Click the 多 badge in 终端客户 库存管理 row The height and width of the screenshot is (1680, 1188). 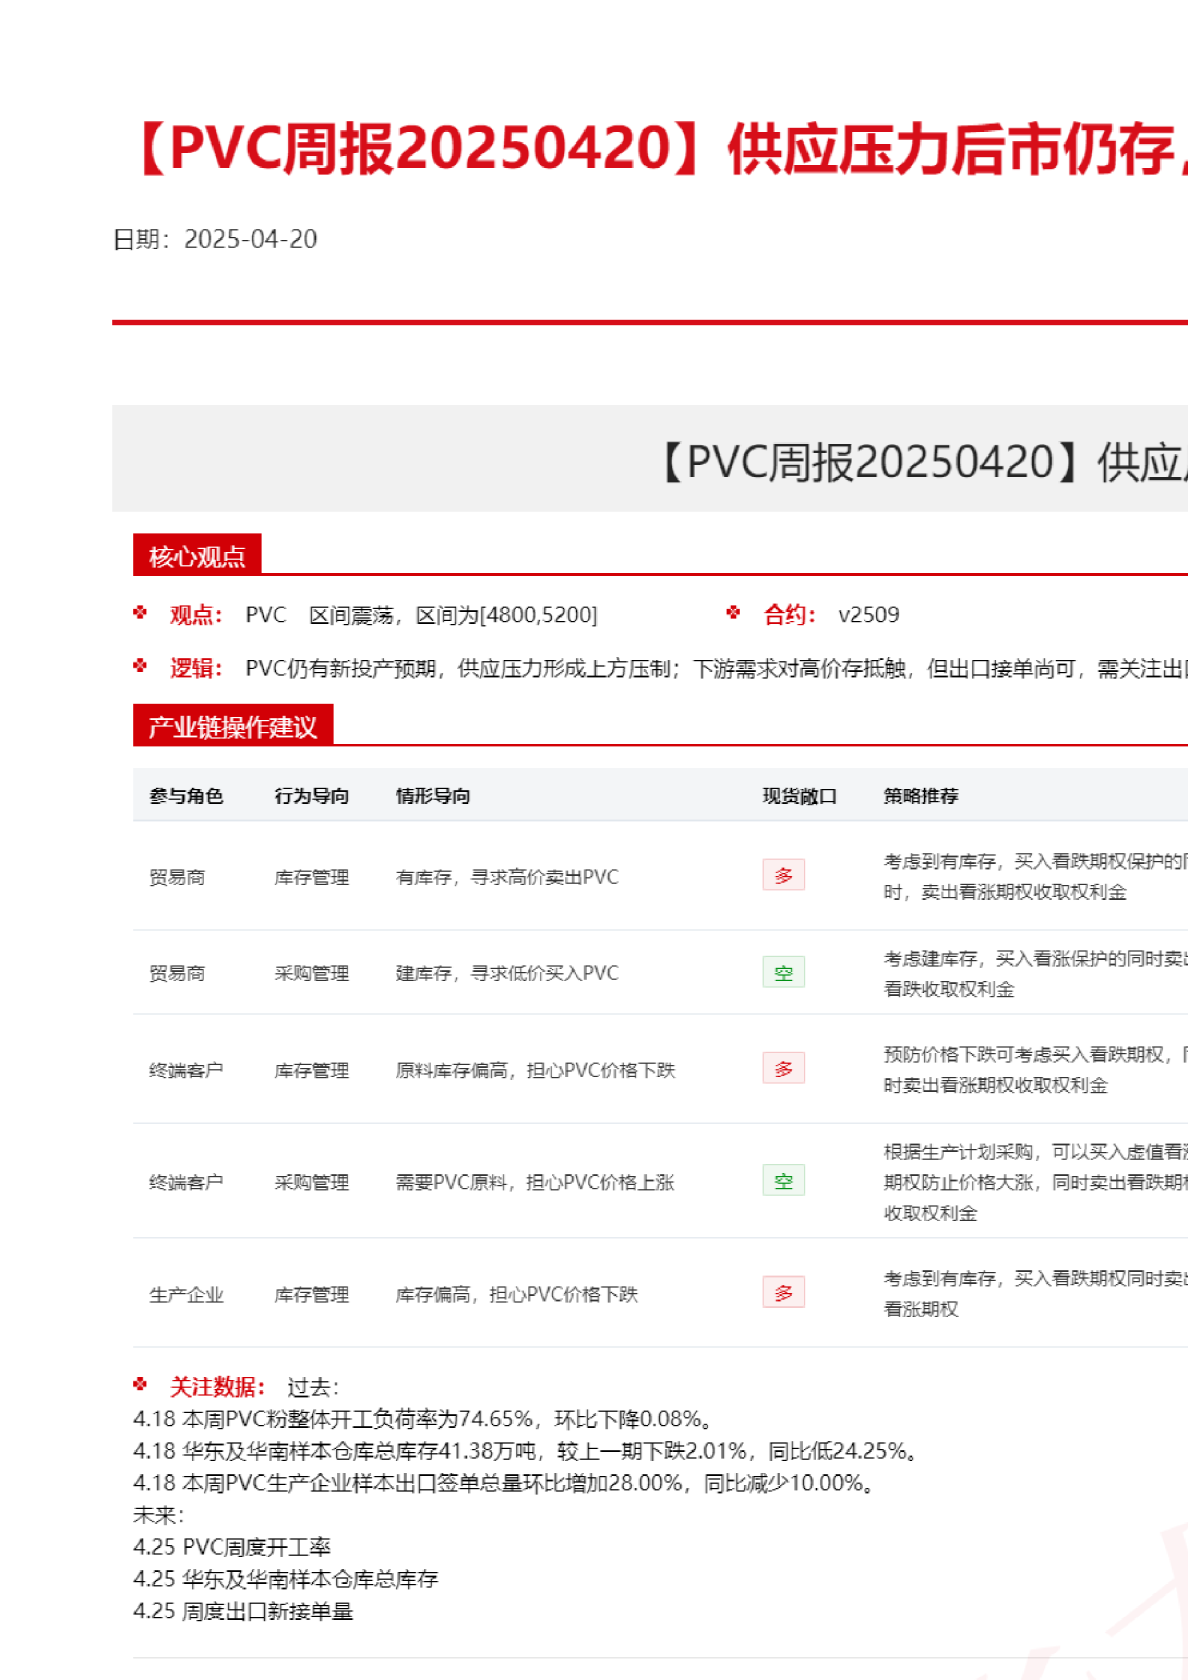click(x=783, y=1069)
